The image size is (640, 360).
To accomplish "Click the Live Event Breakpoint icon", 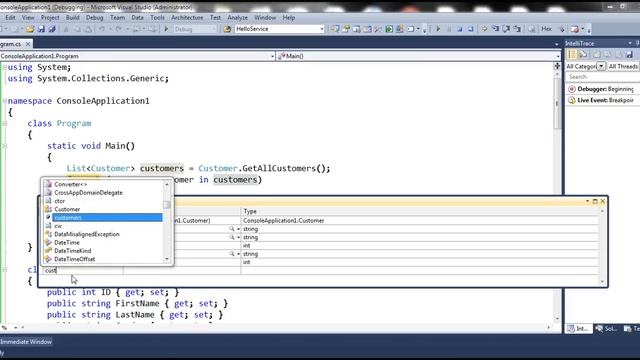I will pos(572,100).
